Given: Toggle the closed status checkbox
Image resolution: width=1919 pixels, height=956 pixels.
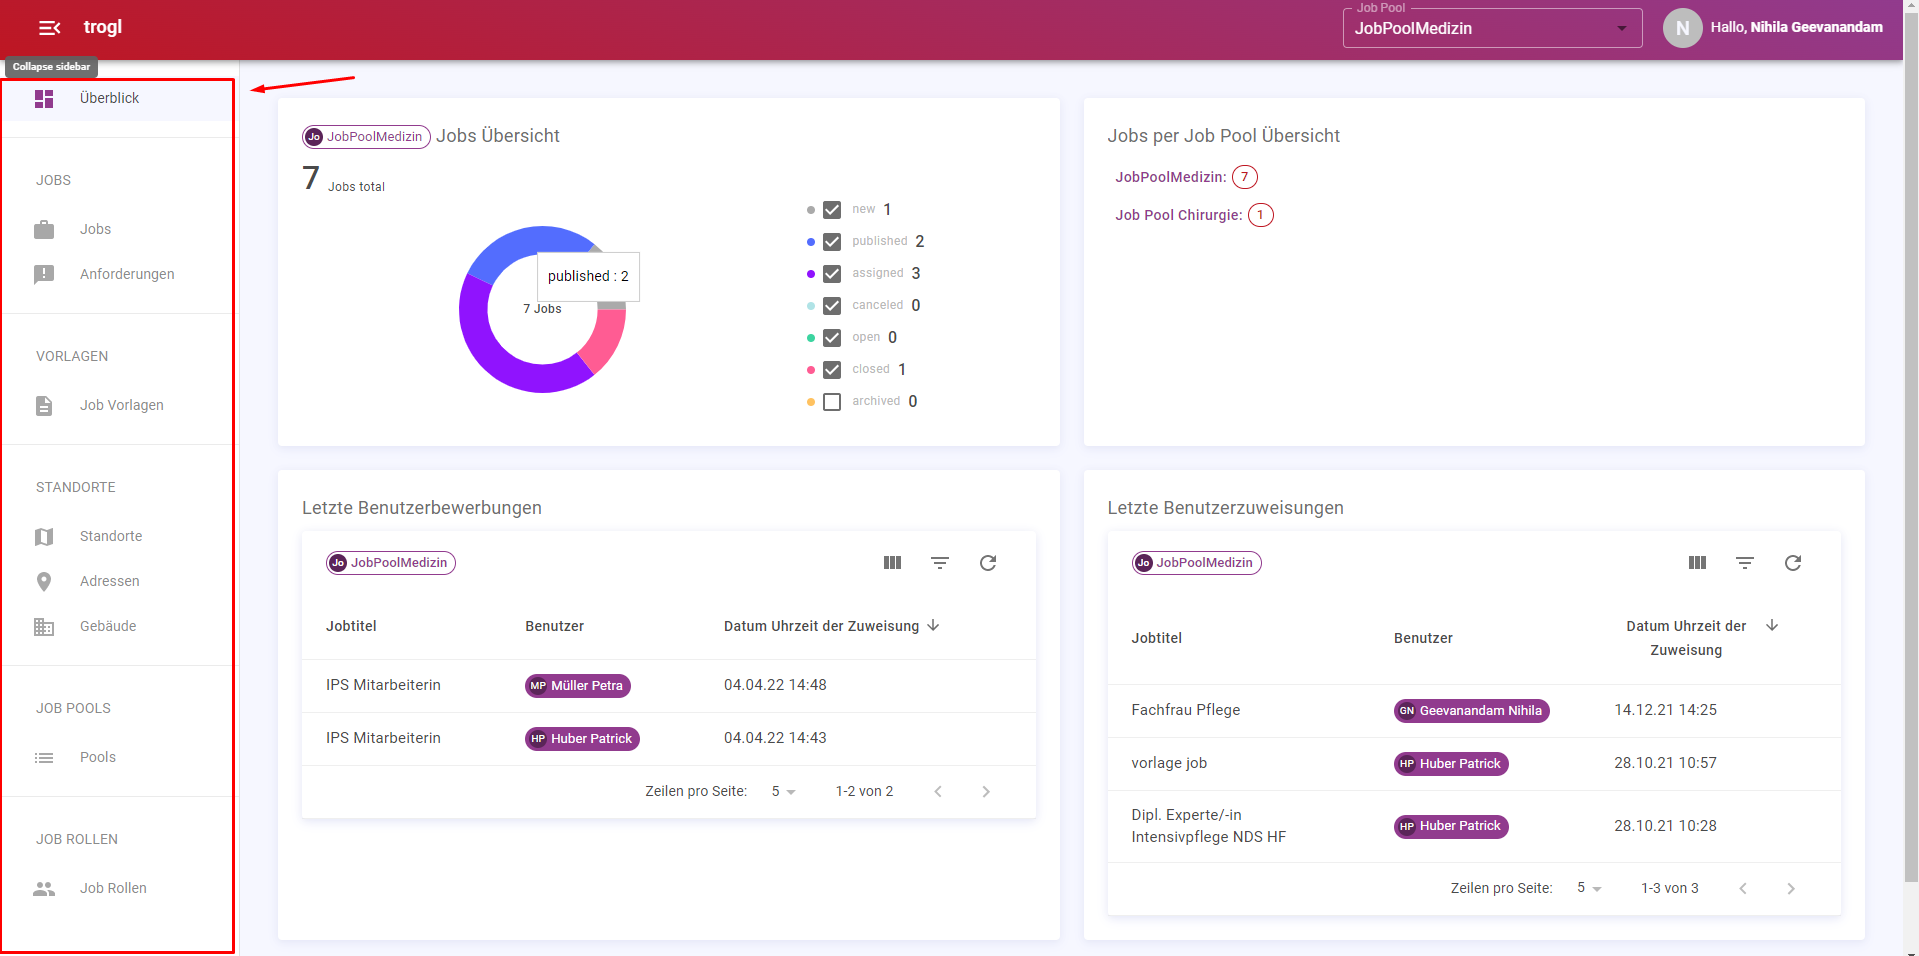Looking at the screenshot, I should tap(832, 370).
